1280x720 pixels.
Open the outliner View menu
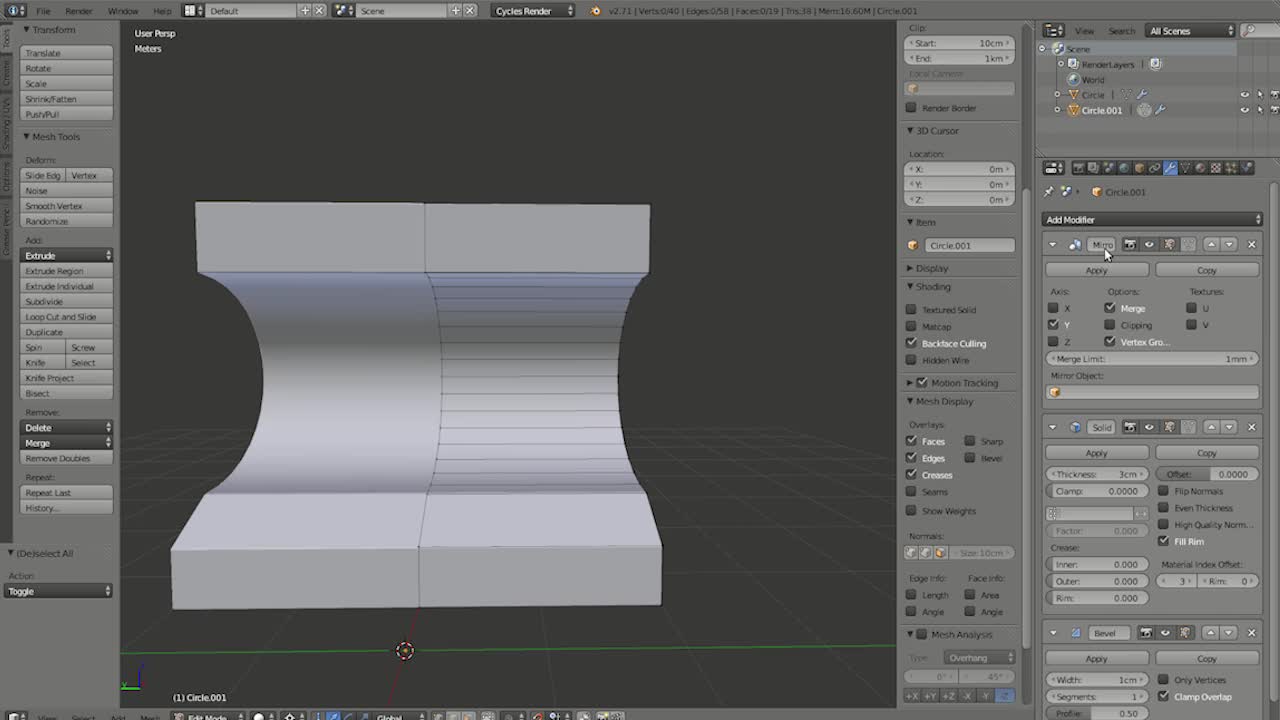click(x=1084, y=31)
